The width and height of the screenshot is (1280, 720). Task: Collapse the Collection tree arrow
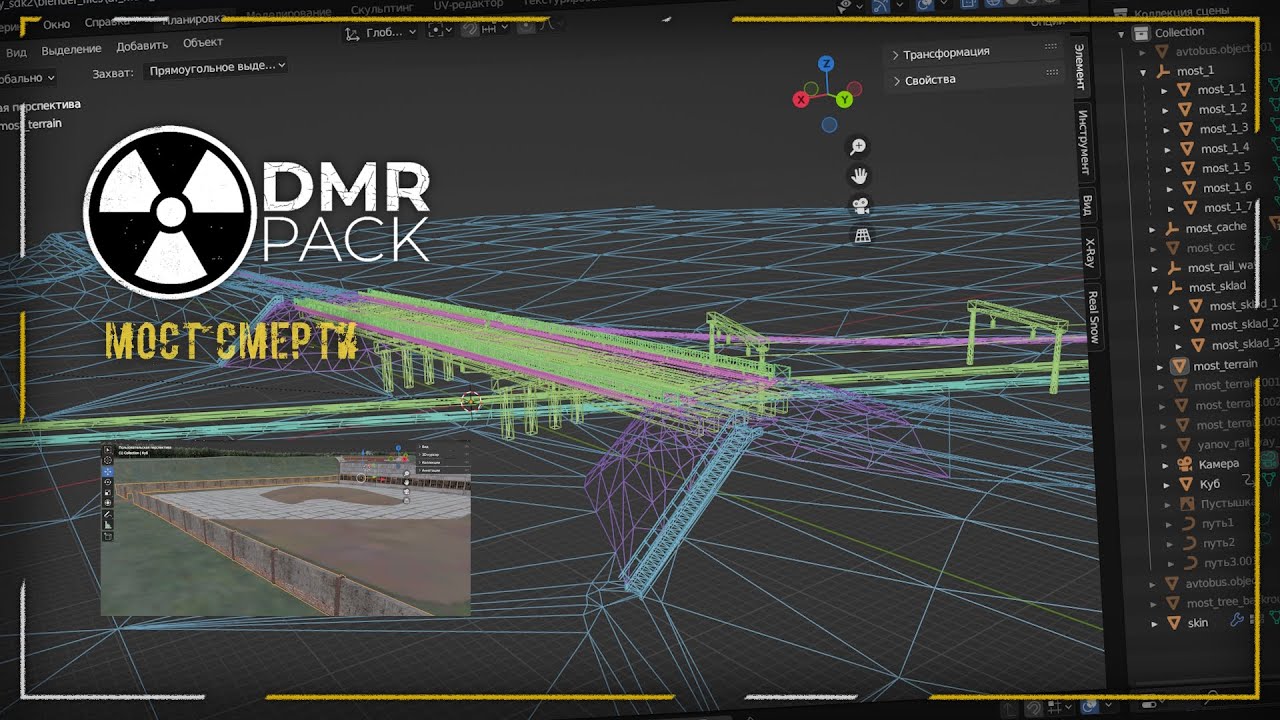(x=1122, y=33)
